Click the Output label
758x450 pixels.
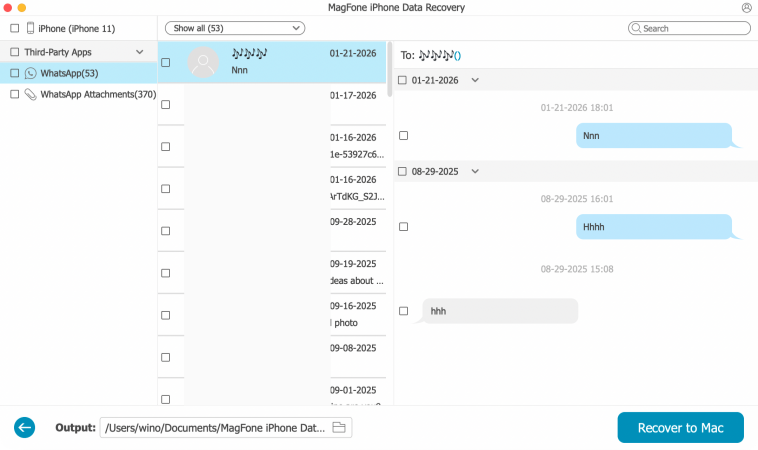click(75, 427)
